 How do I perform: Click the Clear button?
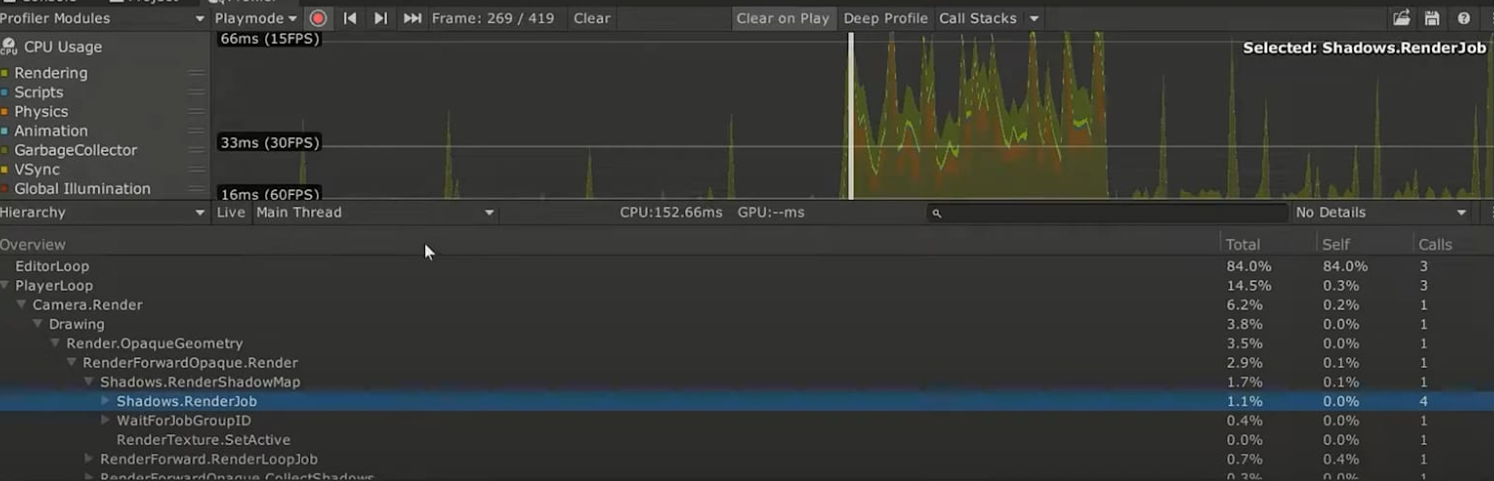coord(592,18)
